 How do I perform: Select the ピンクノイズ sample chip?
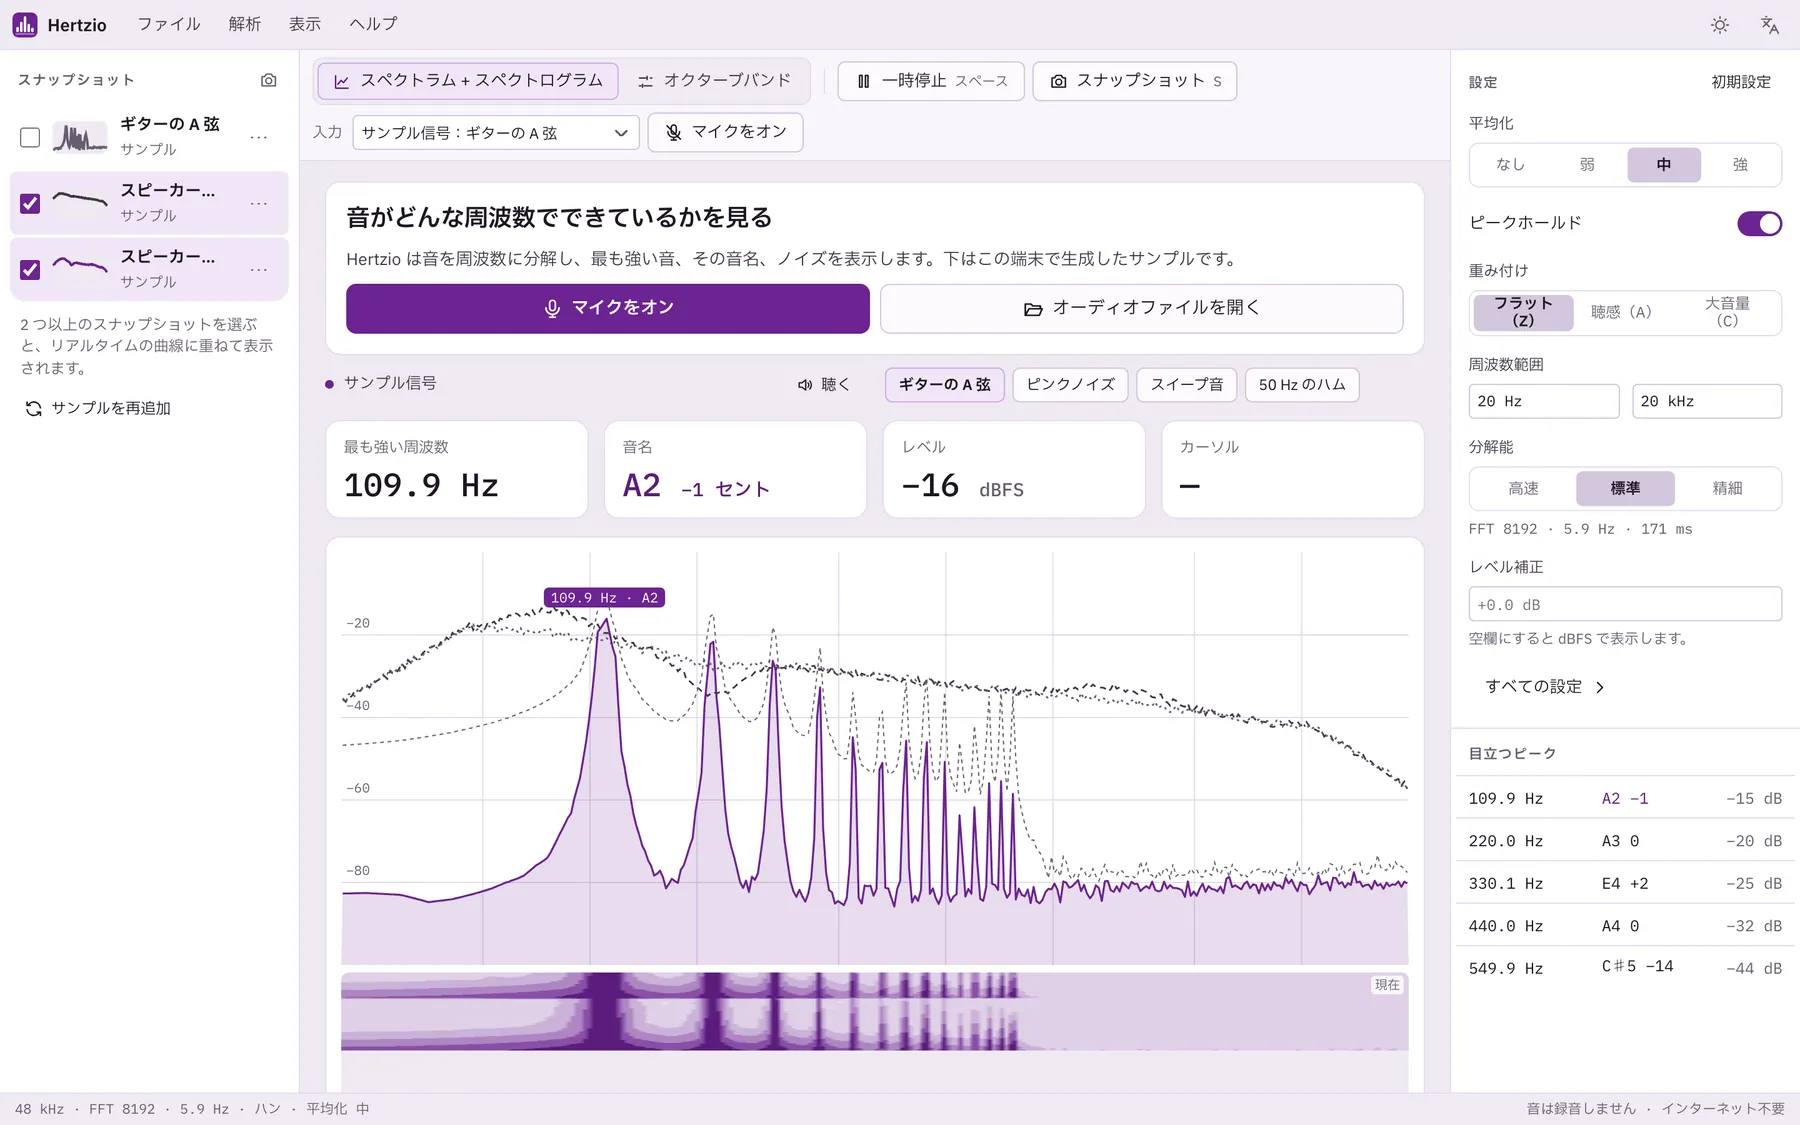pyautogui.click(x=1070, y=385)
